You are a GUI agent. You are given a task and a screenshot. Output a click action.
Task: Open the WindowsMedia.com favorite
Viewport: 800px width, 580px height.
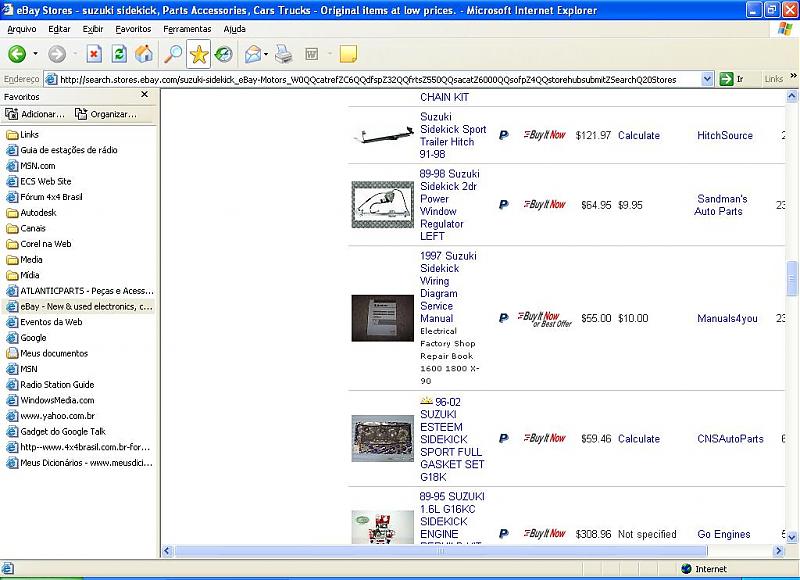click(50, 400)
